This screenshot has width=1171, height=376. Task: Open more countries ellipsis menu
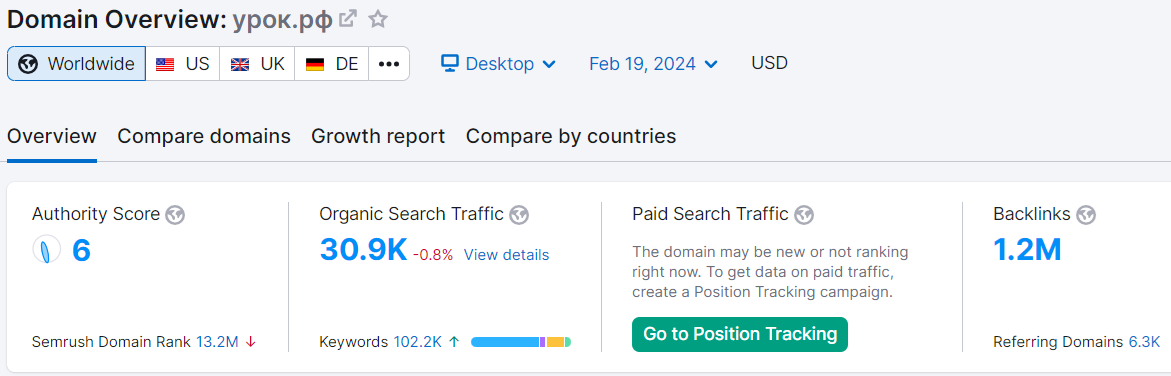389,64
